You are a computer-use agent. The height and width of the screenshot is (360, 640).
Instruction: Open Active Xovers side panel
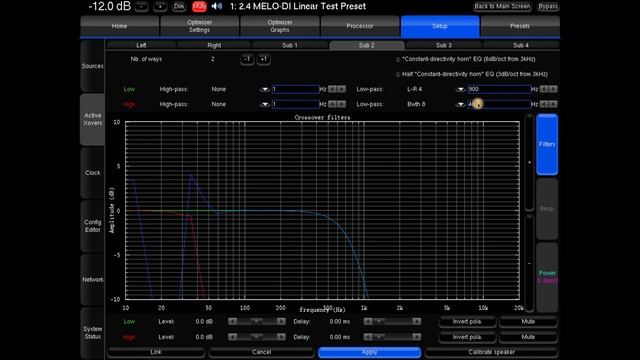pos(93,119)
